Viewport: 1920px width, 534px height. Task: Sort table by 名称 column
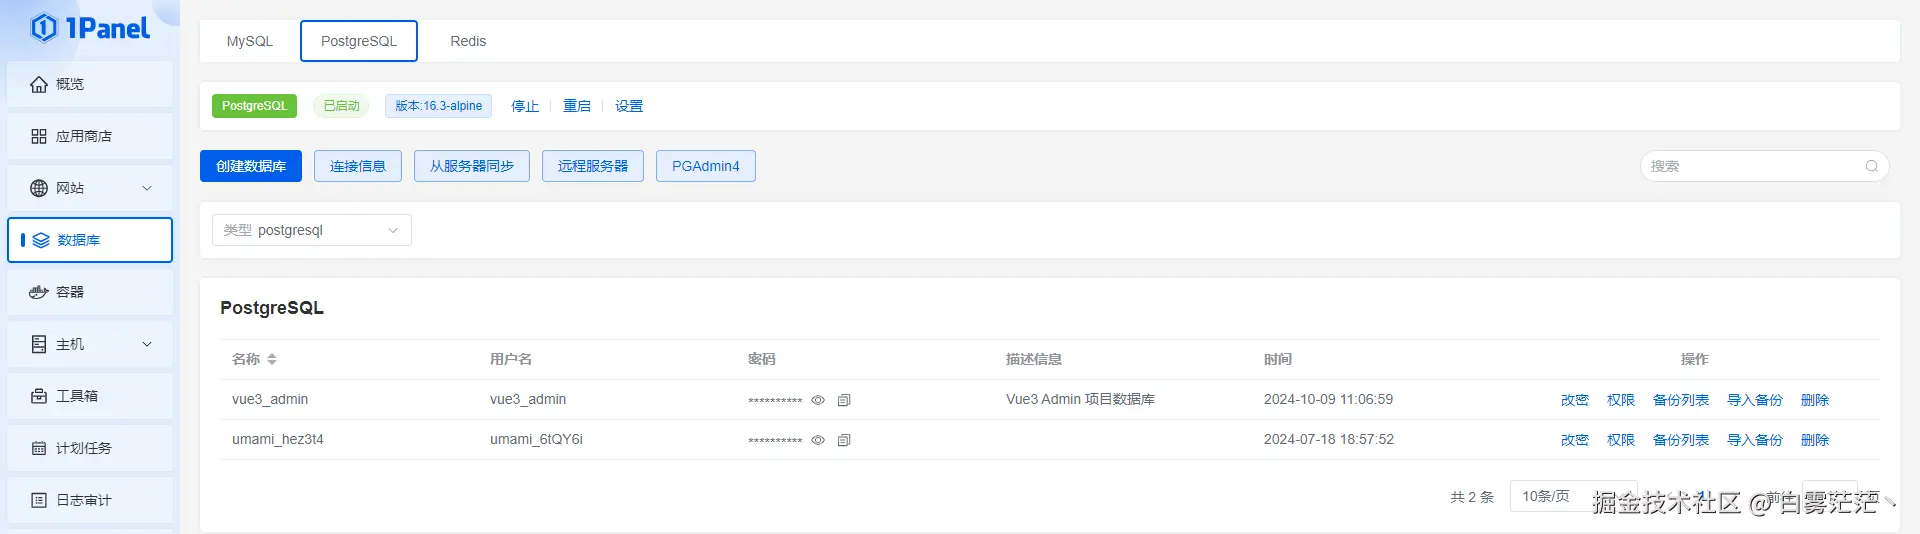tap(272, 359)
